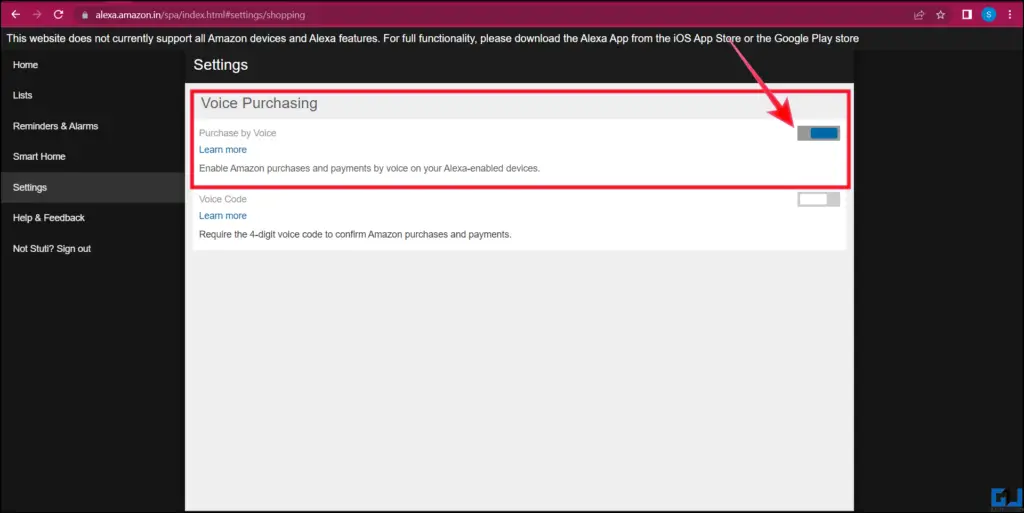Click the Voice Purchasing heading
Viewport: 1024px width, 513px height.
tap(259, 103)
